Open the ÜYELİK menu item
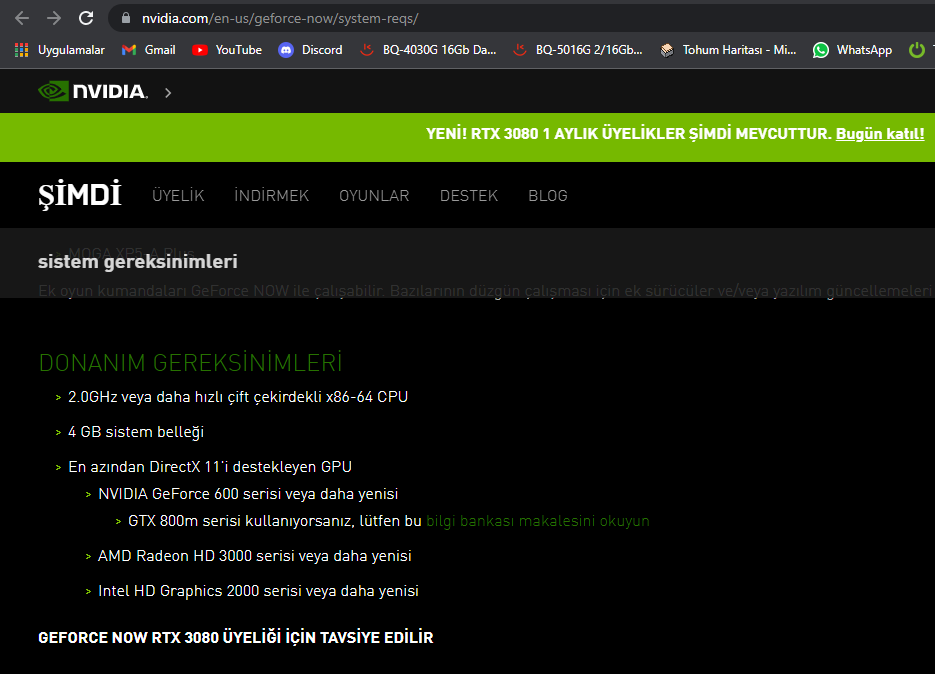Viewport: 935px width, 674px height. [178, 196]
